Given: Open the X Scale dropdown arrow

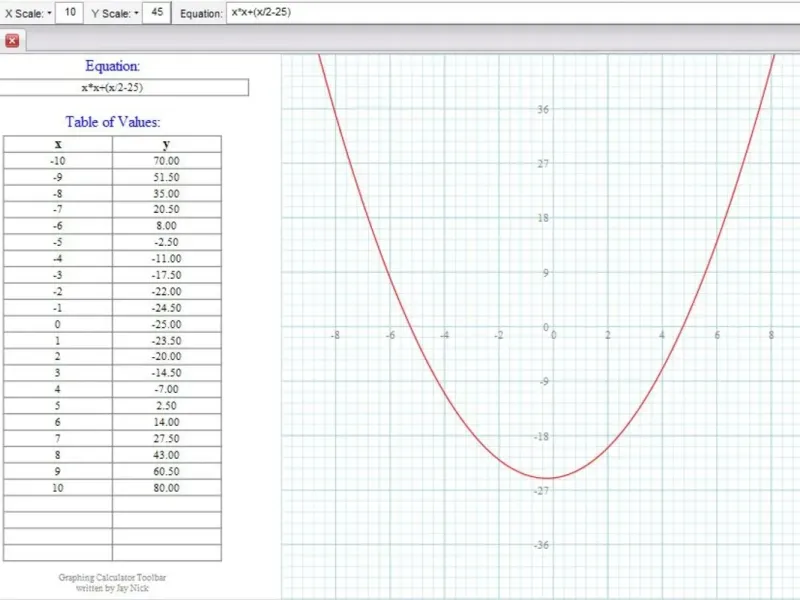Looking at the screenshot, I should [x=49, y=13].
